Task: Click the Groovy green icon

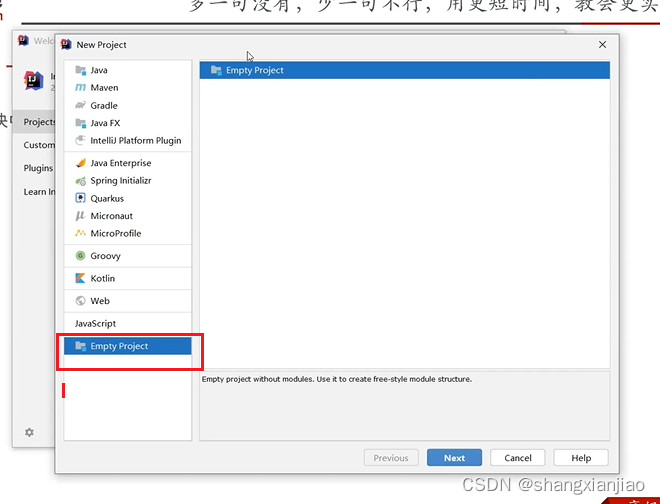Action: tap(80, 256)
